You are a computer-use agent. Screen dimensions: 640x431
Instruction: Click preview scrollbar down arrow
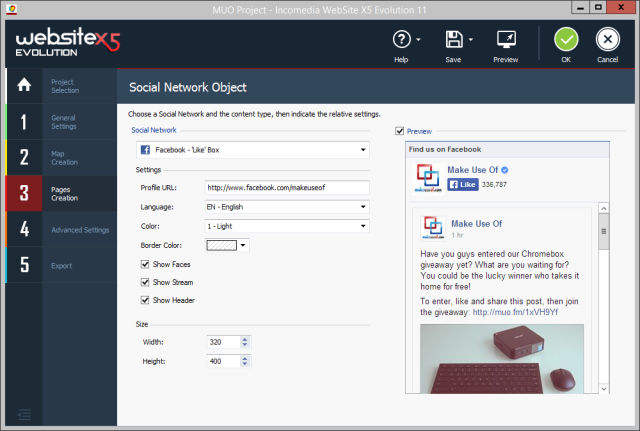(604, 389)
